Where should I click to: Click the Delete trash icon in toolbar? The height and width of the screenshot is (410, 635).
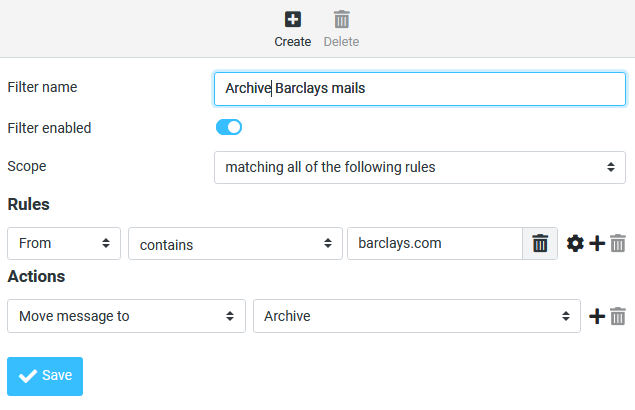[x=341, y=19]
